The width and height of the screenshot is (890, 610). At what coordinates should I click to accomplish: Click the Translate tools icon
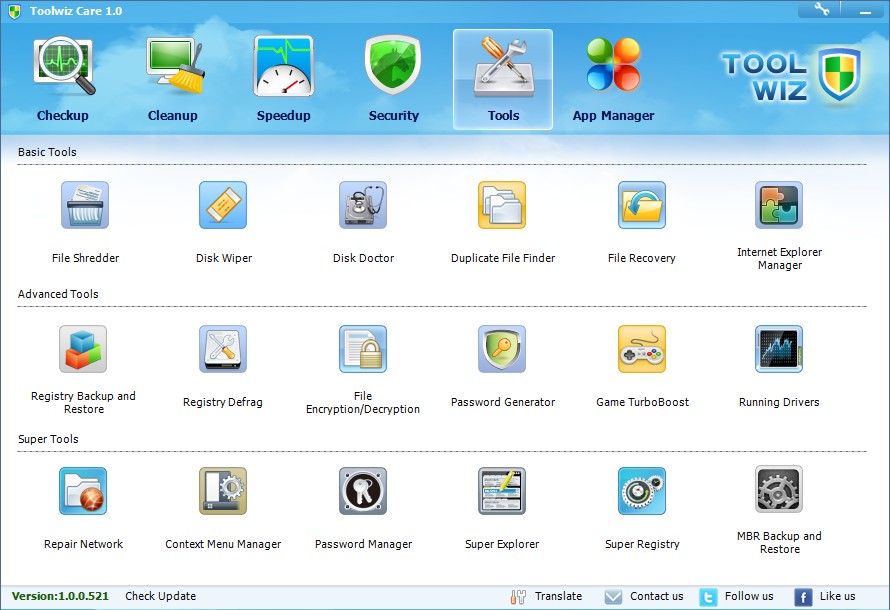coord(518,597)
